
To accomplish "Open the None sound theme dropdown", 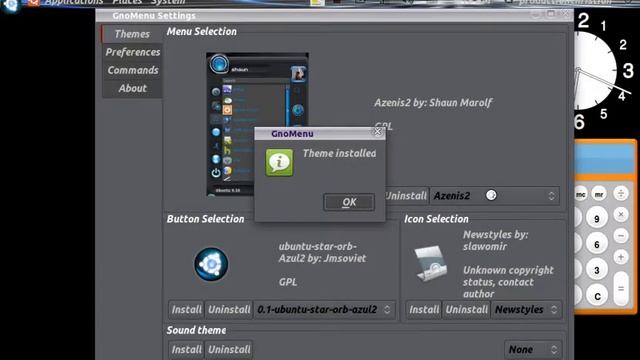I will click(533, 349).
